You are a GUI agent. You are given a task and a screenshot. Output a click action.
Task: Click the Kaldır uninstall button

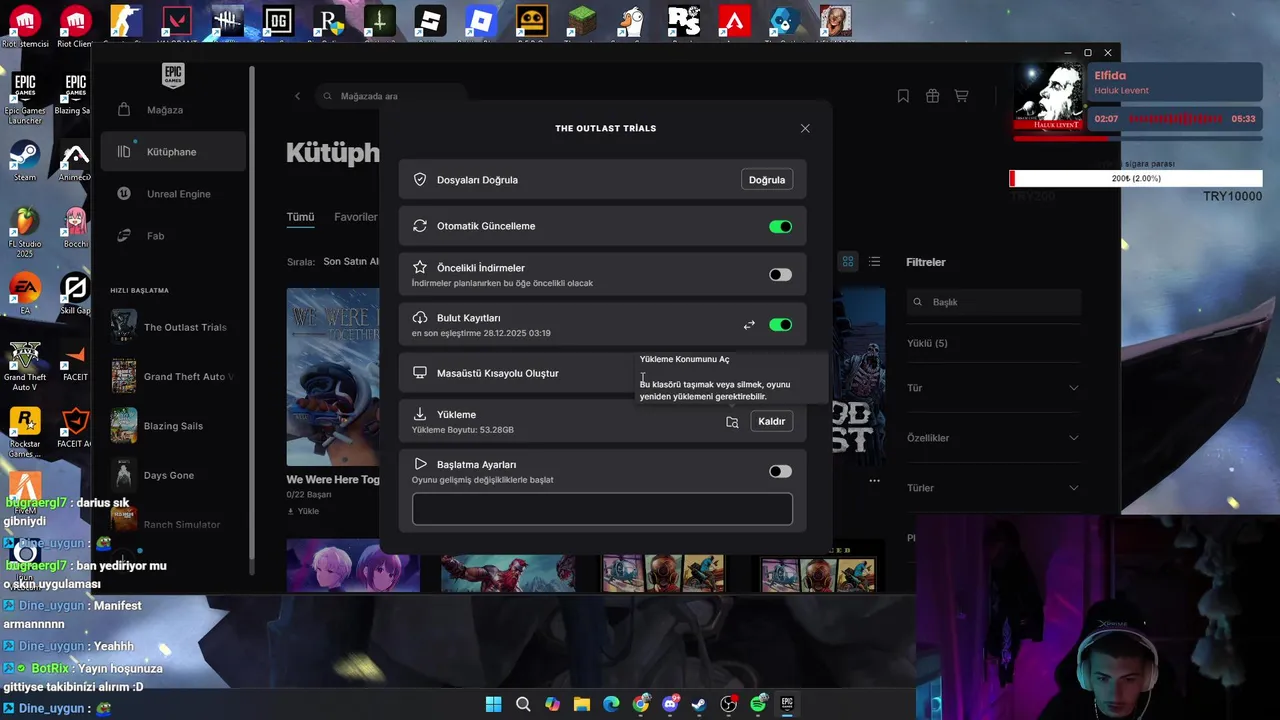coord(772,422)
